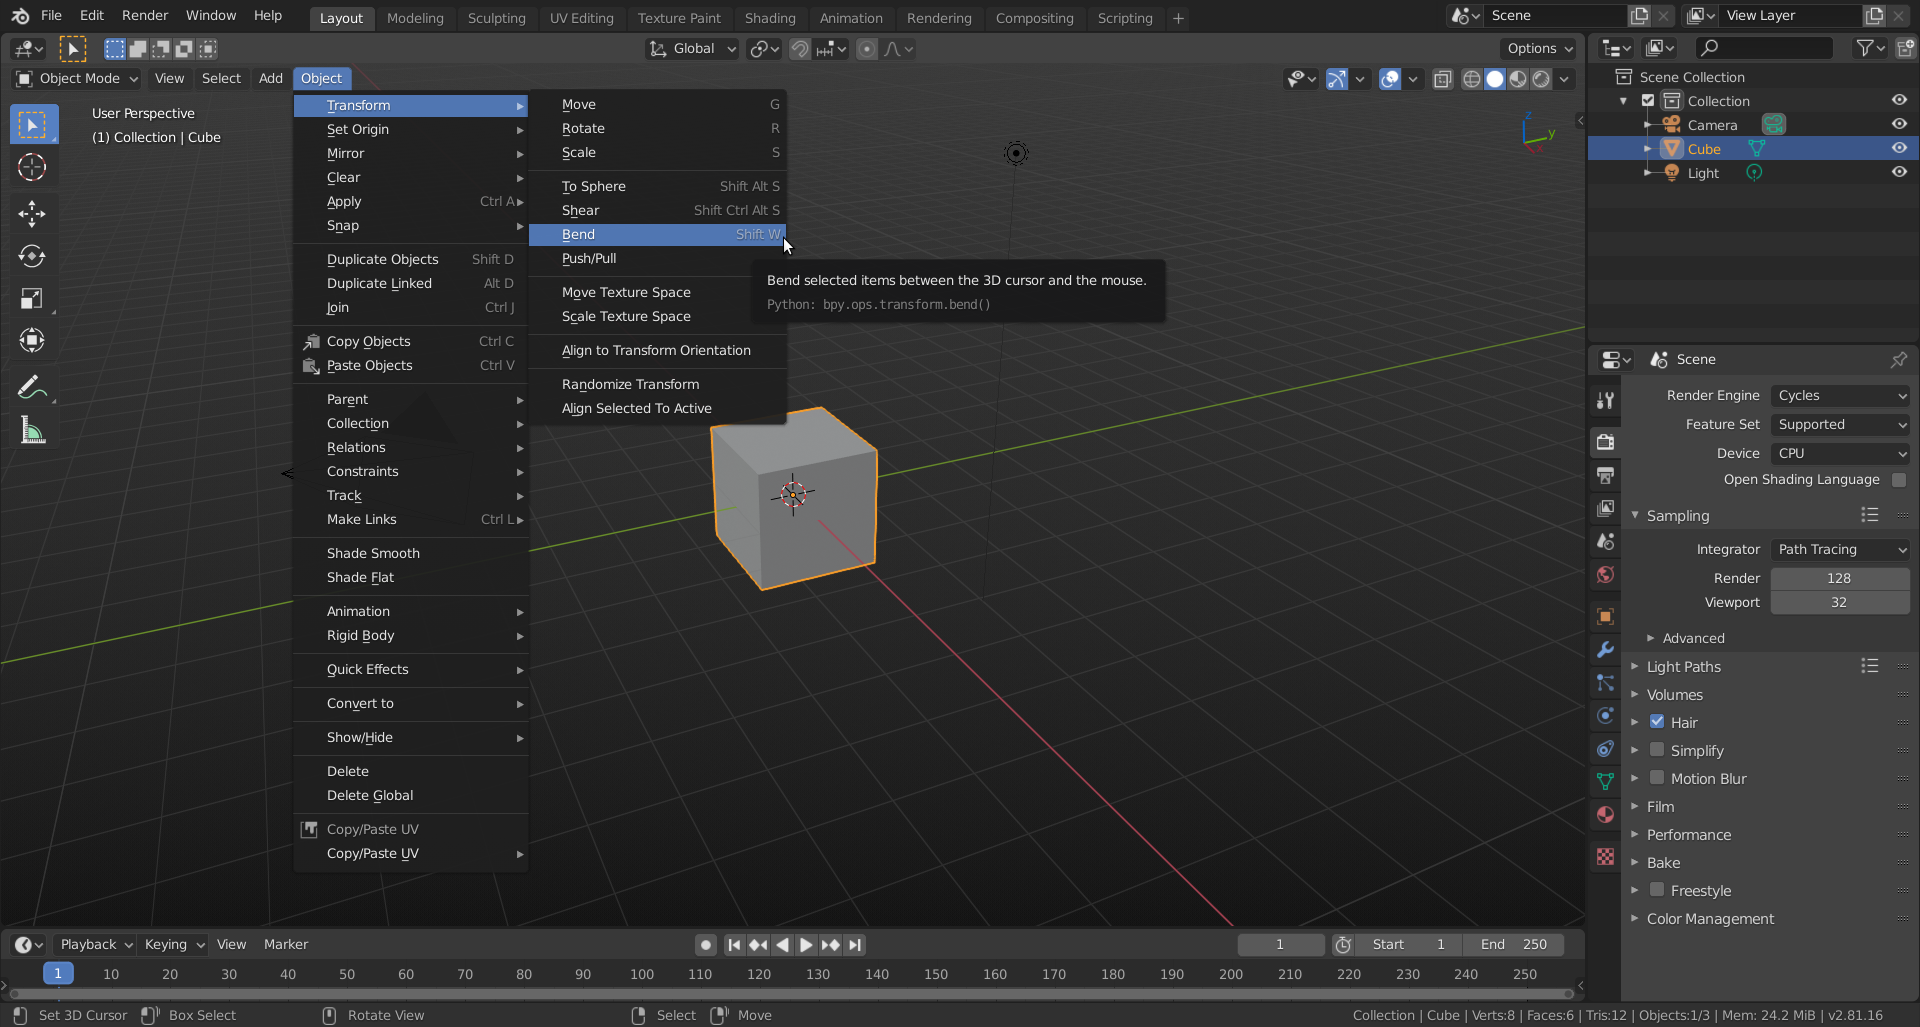Select To Sphere in Transform submenu
The width and height of the screenshot is (1920, 1027).
[x=658, y=186]
